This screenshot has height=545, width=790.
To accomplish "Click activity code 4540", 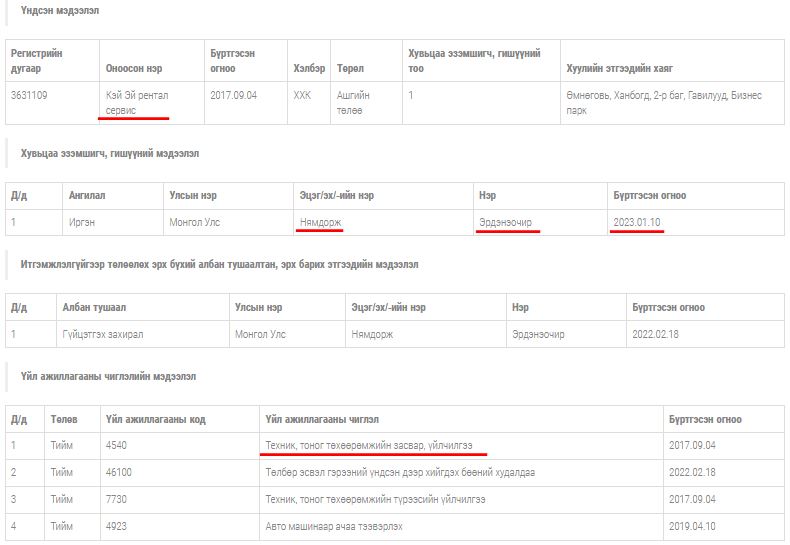I will [117, 445].
